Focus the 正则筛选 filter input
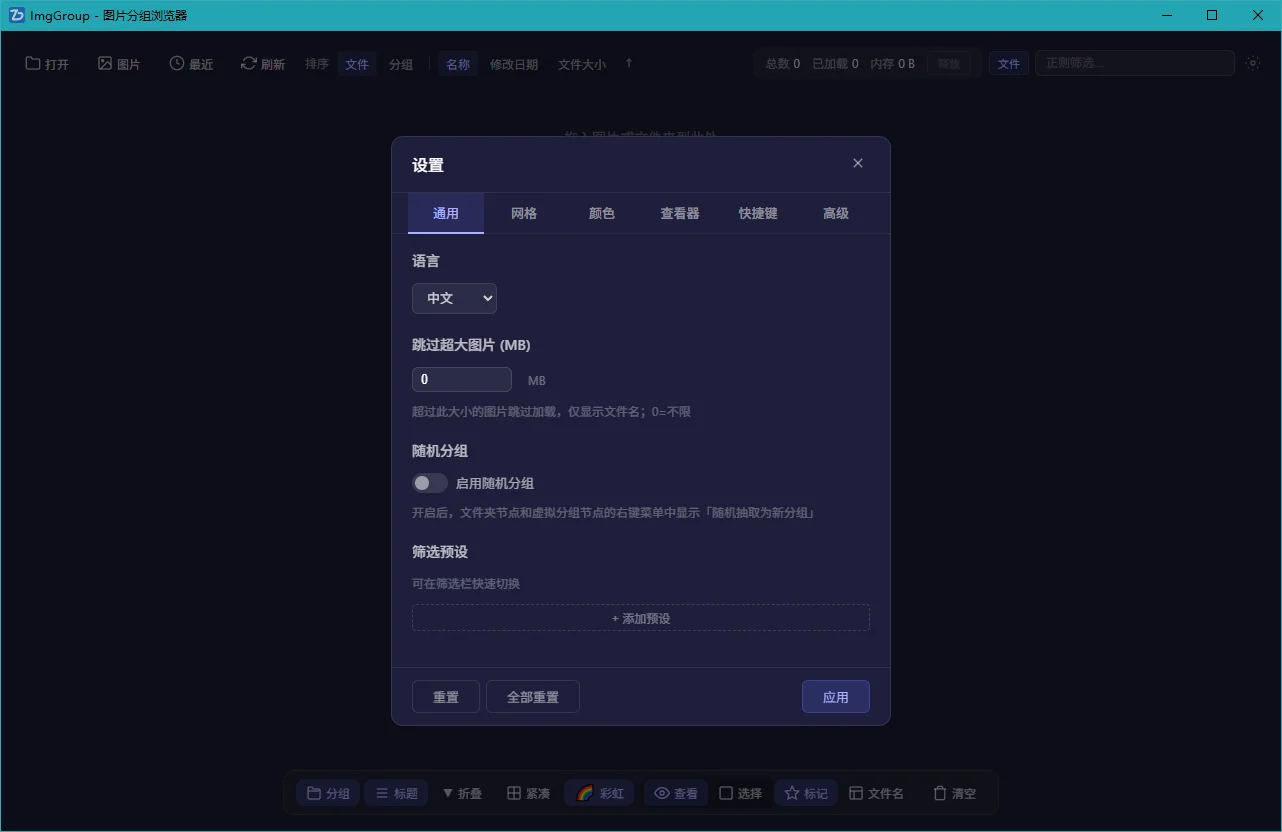 click(1135, 63)
